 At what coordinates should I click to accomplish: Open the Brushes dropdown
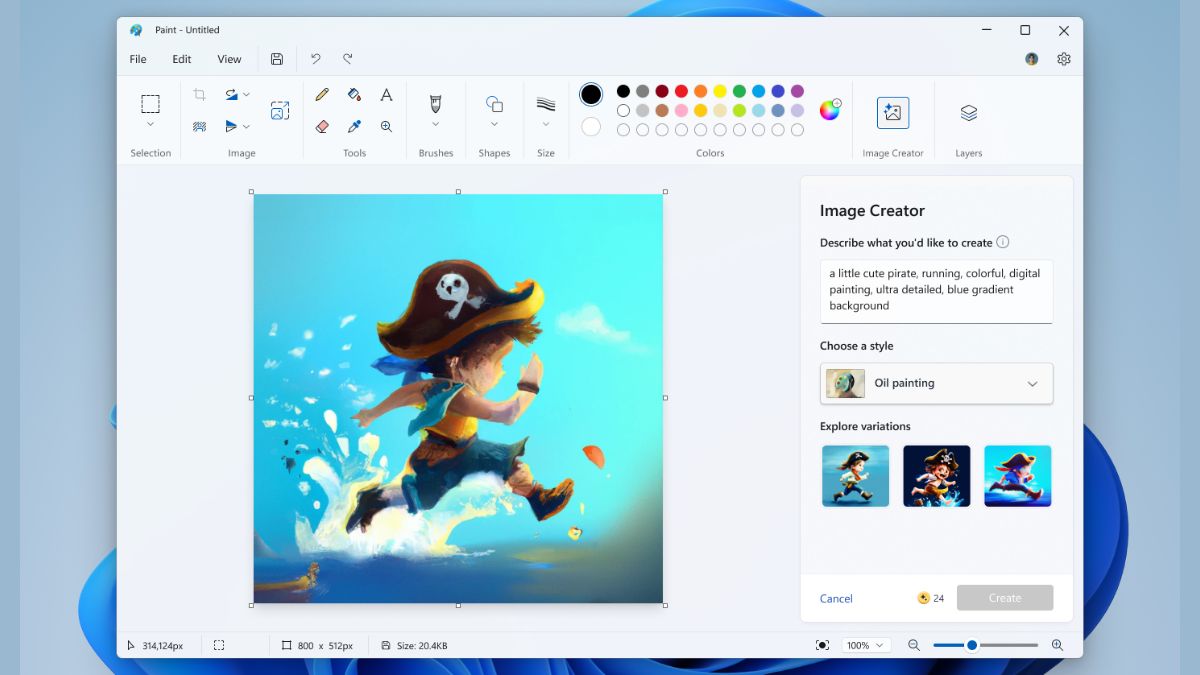(x=435, y=126)
